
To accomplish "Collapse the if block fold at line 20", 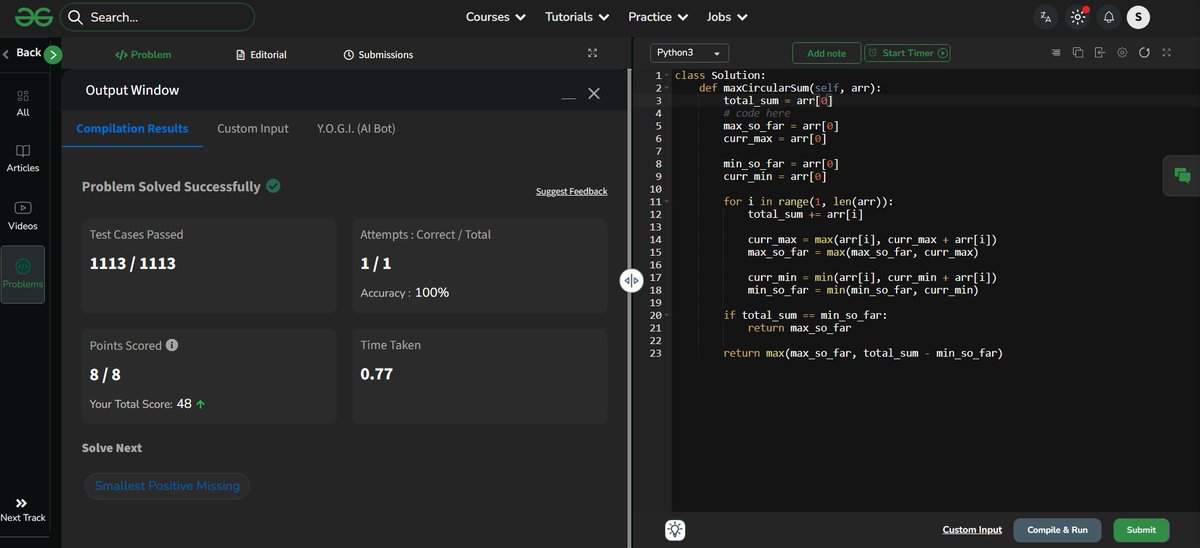I will 667,315.
